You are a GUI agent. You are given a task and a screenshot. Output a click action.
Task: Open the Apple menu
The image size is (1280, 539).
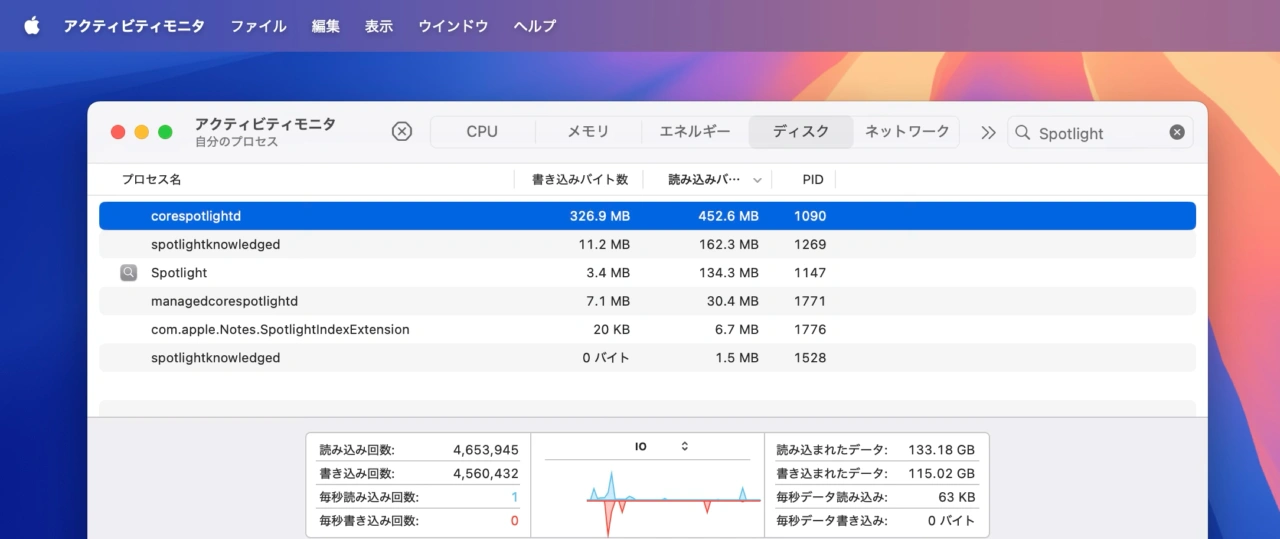click(x=32, y=26)
